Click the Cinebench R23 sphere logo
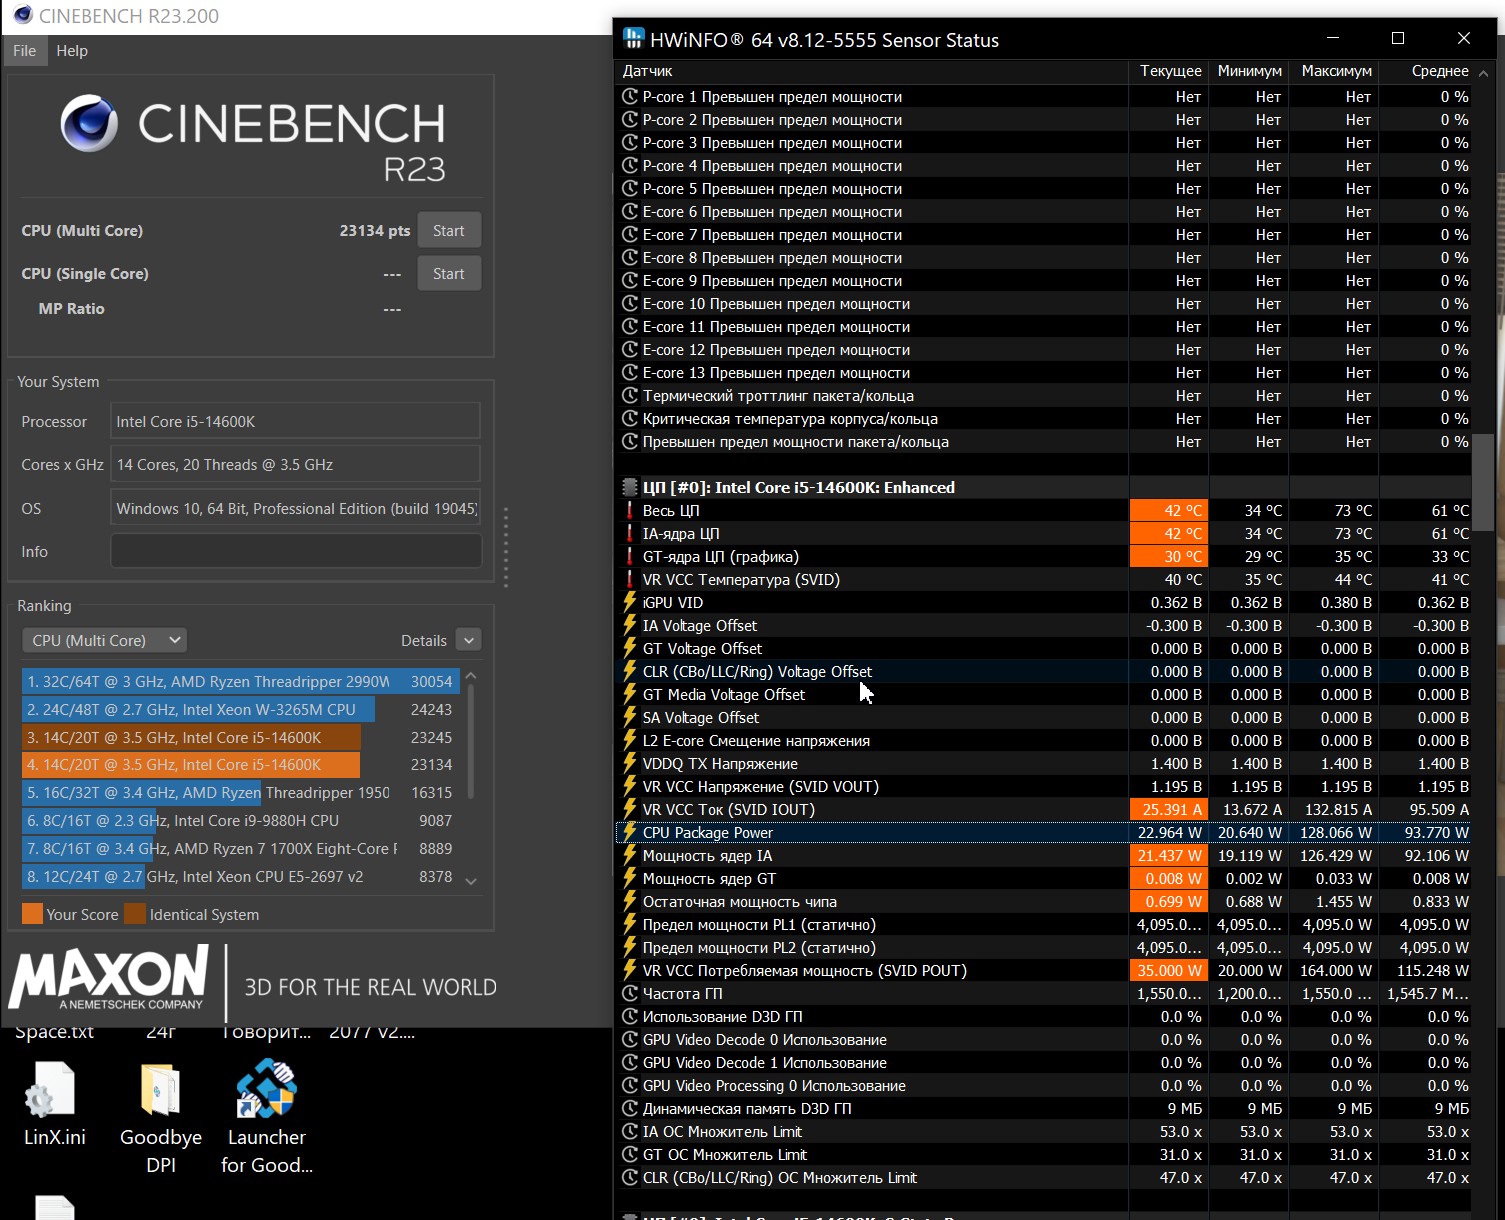Image resolution: width=1505 pixels, height=1220 pixels. point(89,124)
